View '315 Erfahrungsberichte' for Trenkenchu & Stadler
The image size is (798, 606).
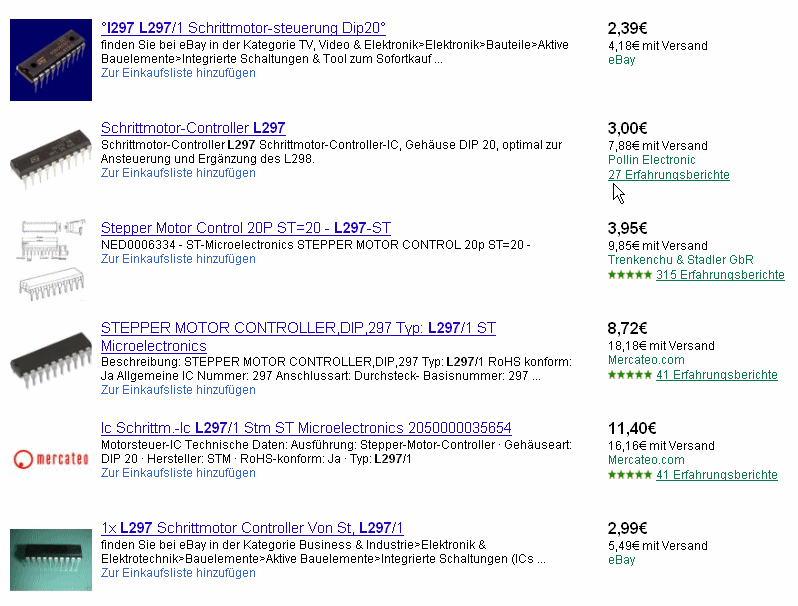[720, 275]
